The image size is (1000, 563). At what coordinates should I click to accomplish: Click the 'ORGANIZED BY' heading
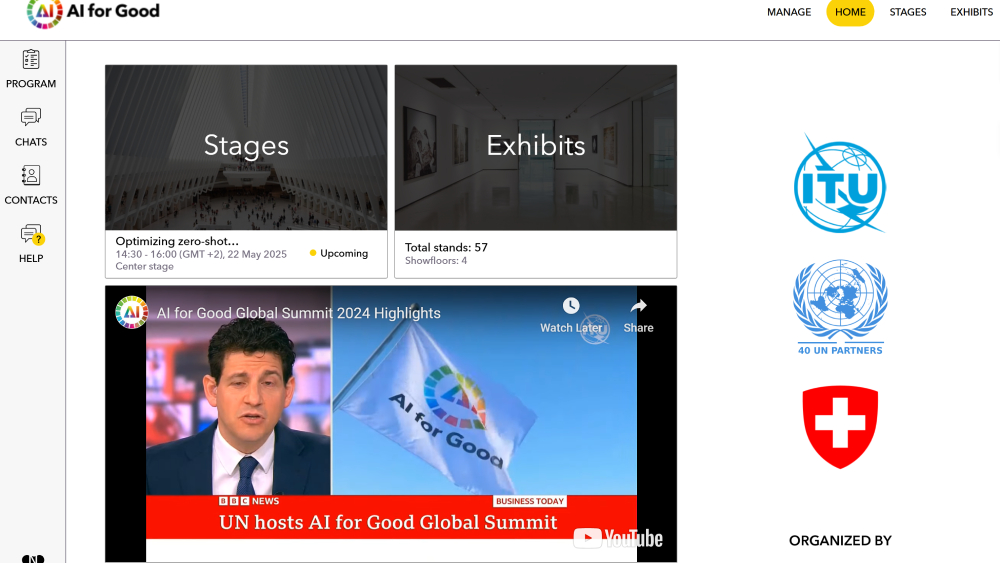(840, 541)
